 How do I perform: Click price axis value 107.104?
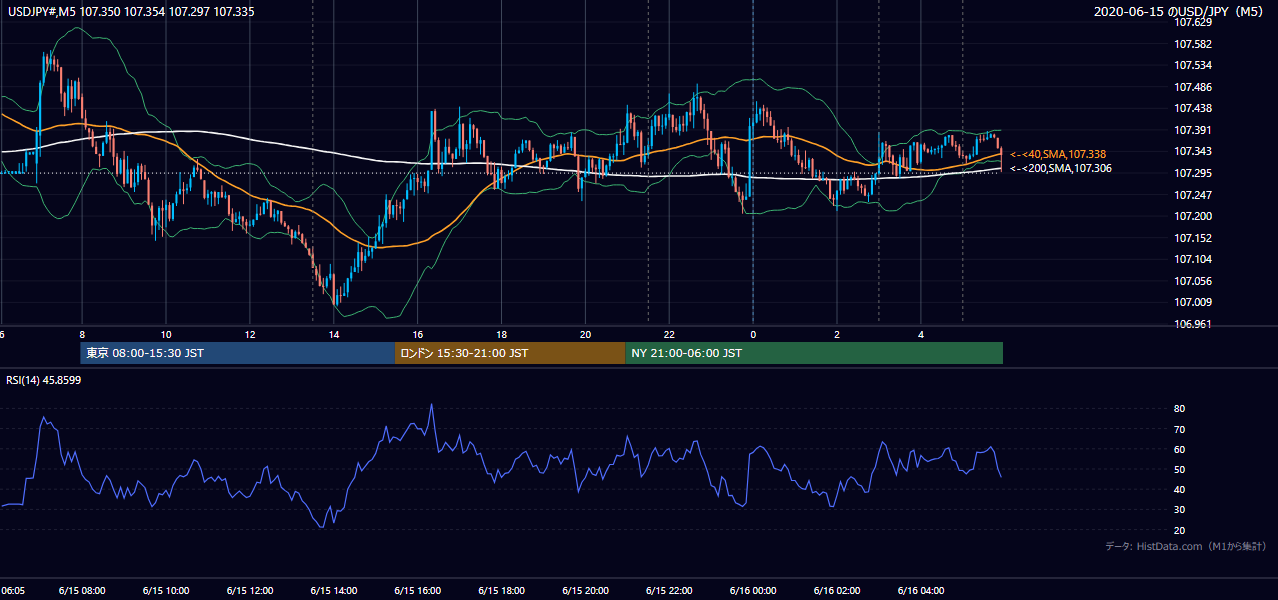coord(1194,259)
